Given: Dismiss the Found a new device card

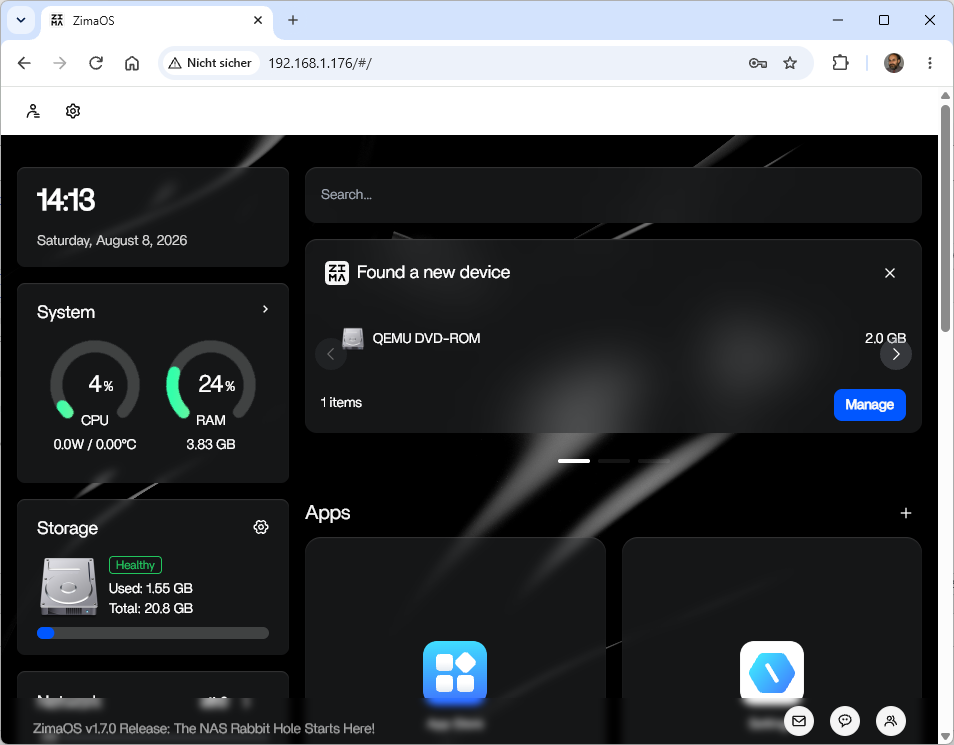Looking at the screenshot, I should point(890,273).
